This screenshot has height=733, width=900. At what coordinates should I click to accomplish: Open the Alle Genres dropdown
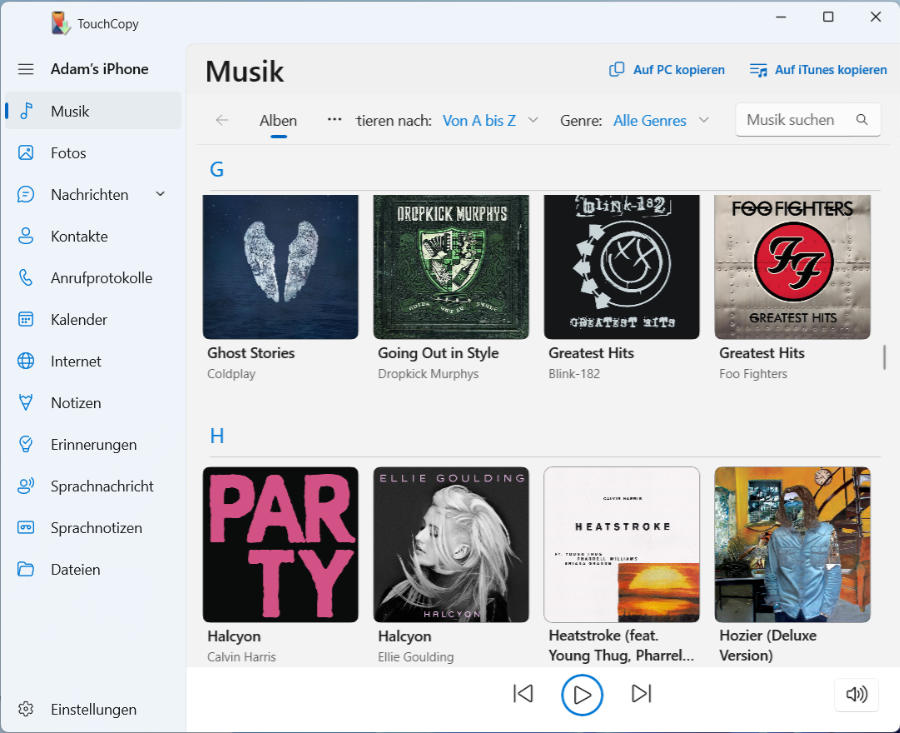pos(661,121)
